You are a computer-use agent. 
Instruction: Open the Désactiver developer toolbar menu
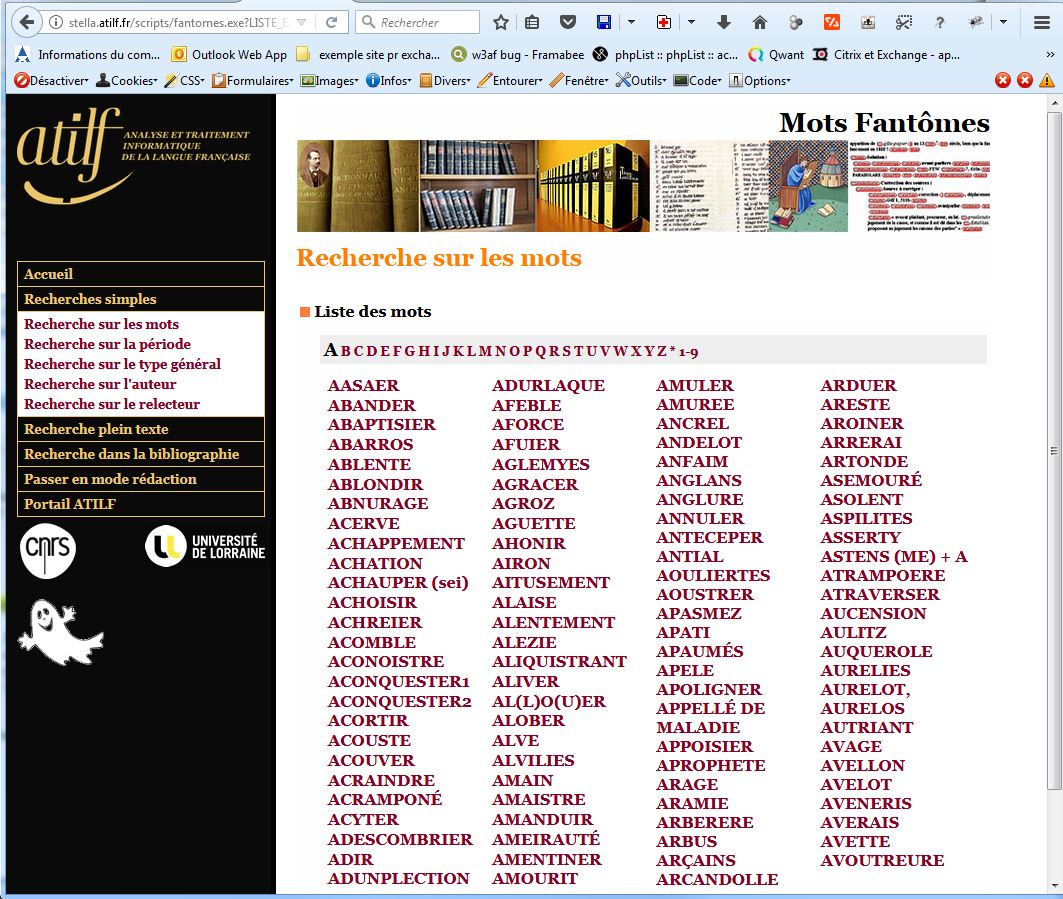point(52,81)
